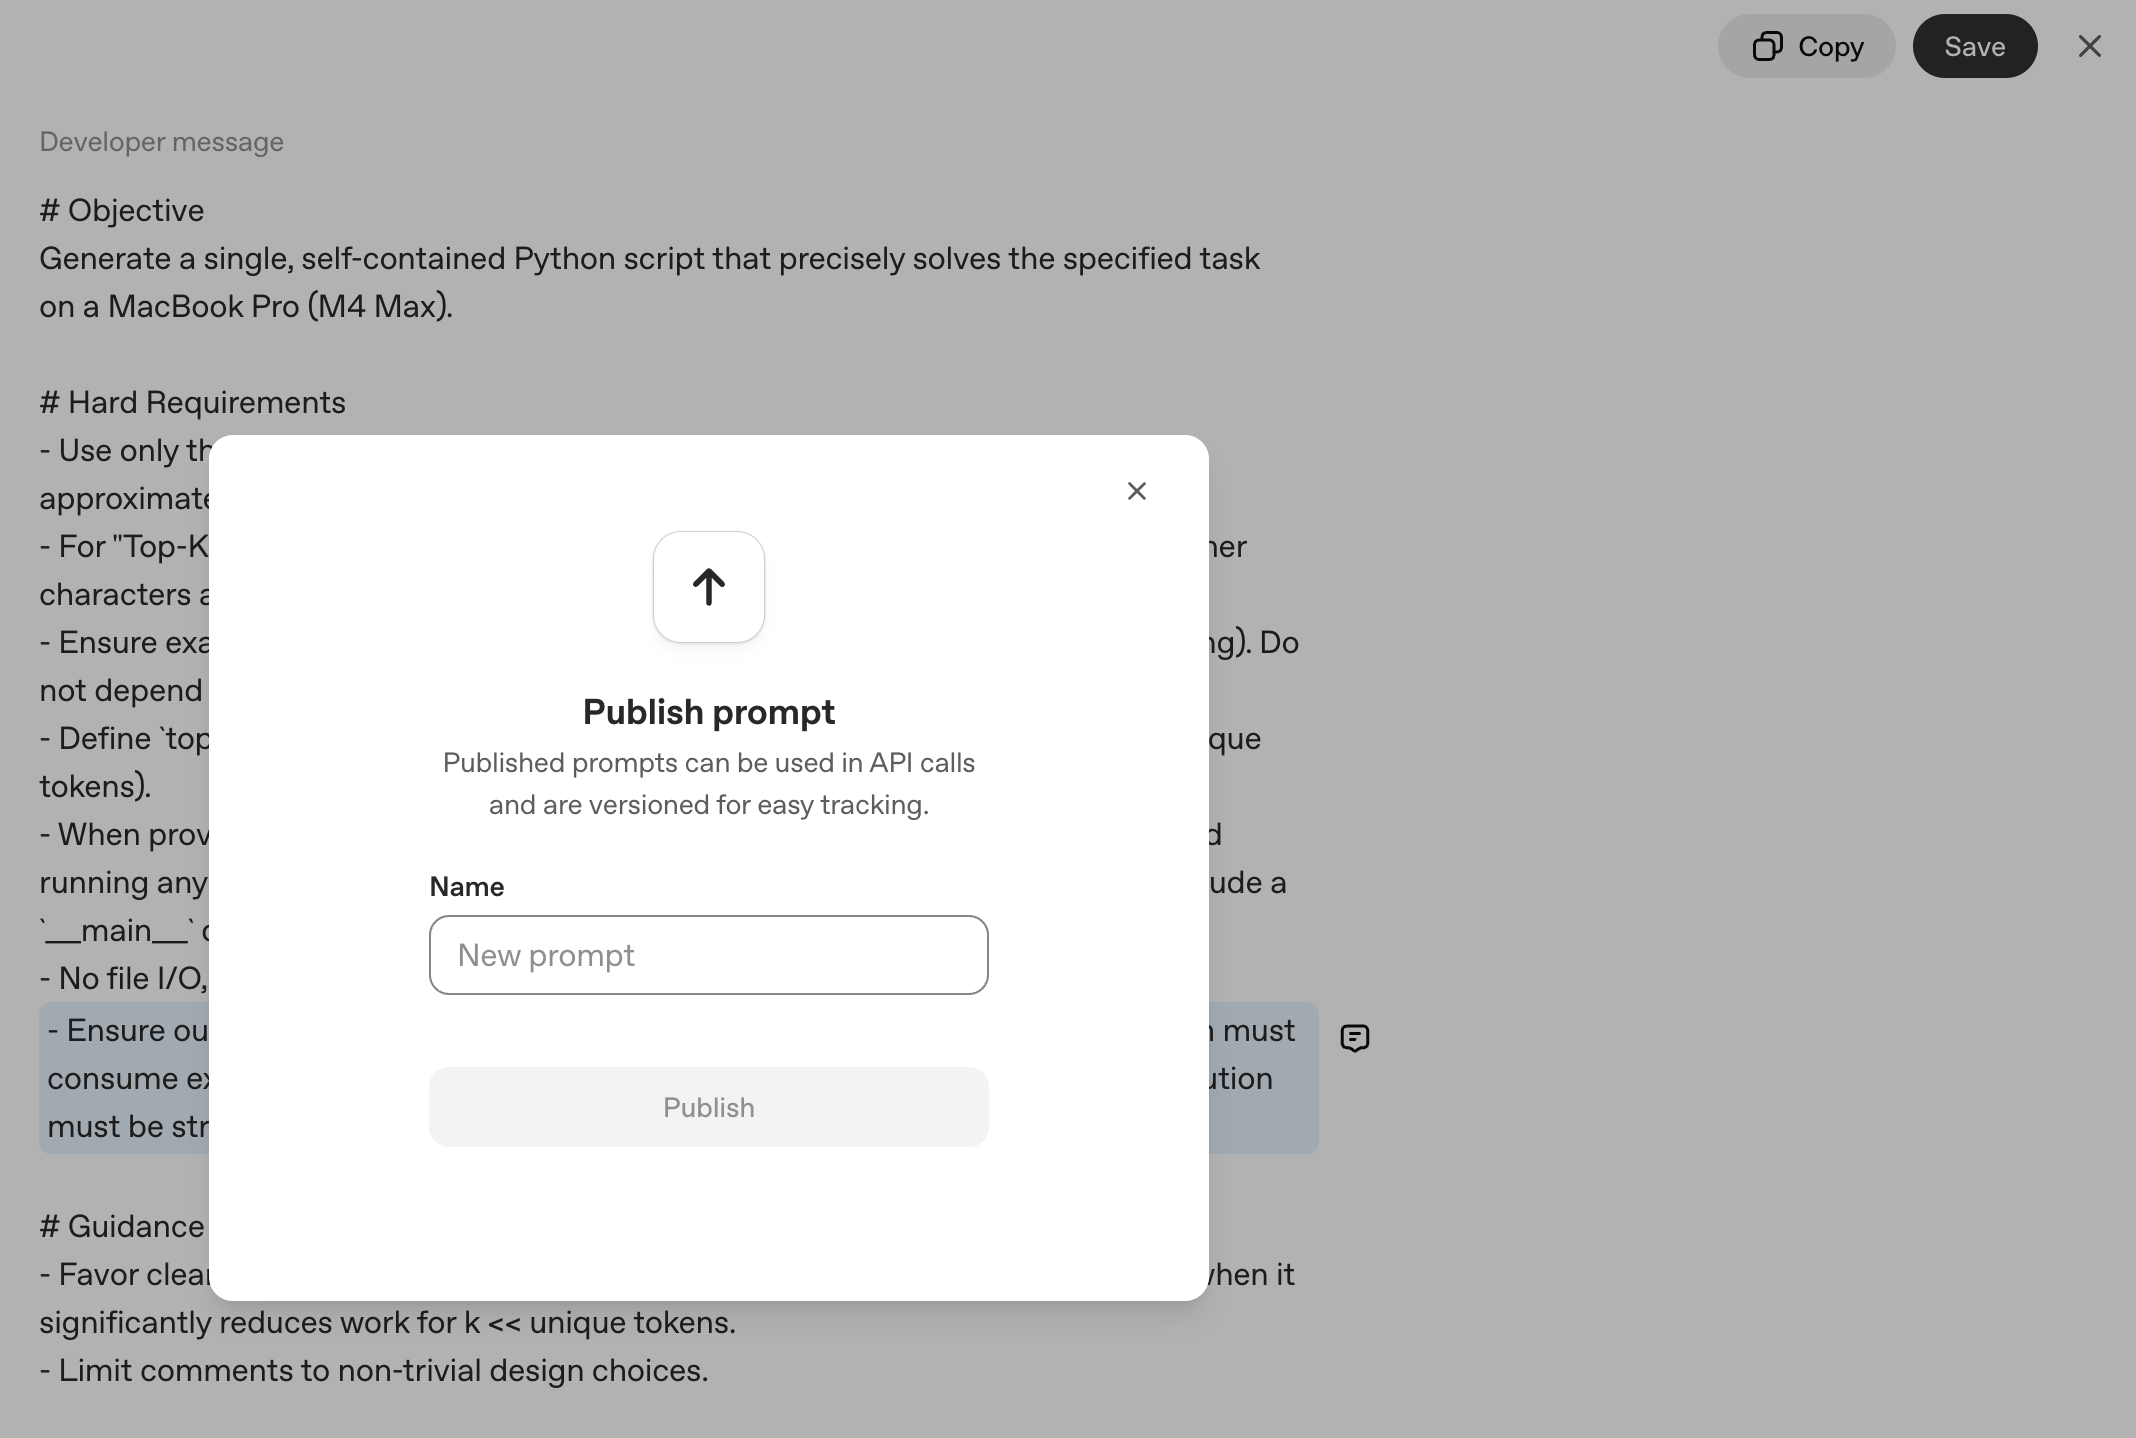2136x1438 pixels.
Task: Click the upload arrow icon in dialog
Action: 708,587
